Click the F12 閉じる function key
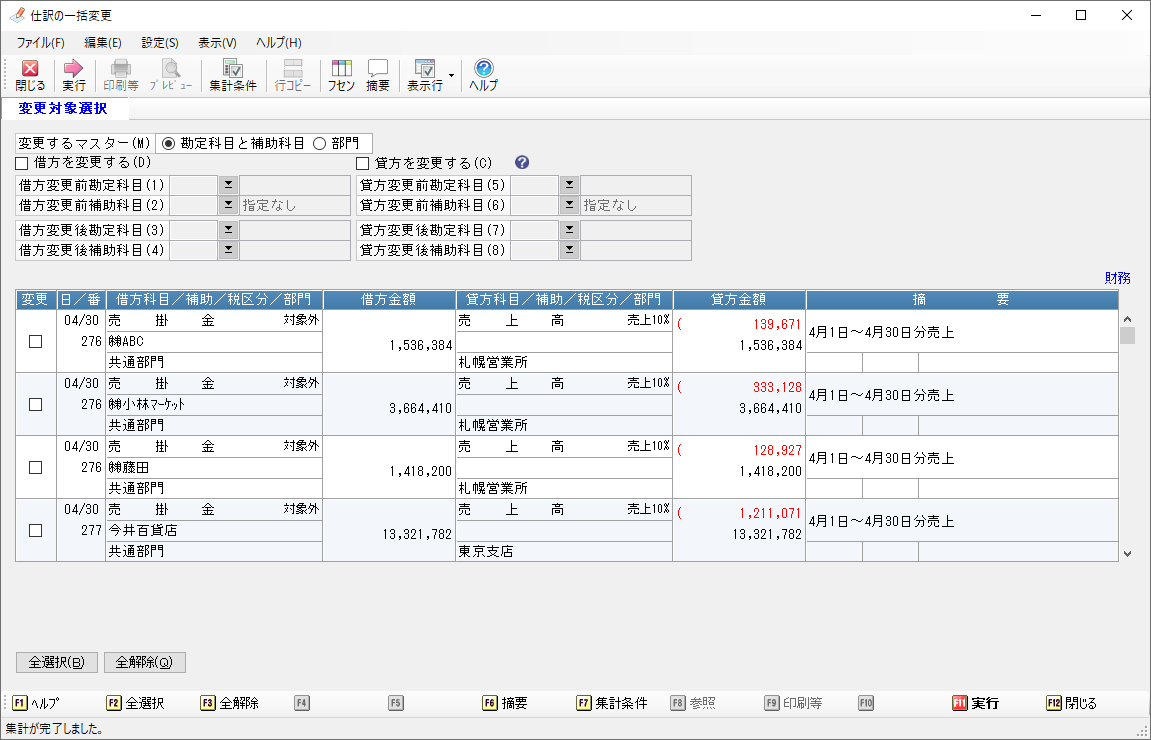This screenshot has height=740, width=1151. [1072, 703]
